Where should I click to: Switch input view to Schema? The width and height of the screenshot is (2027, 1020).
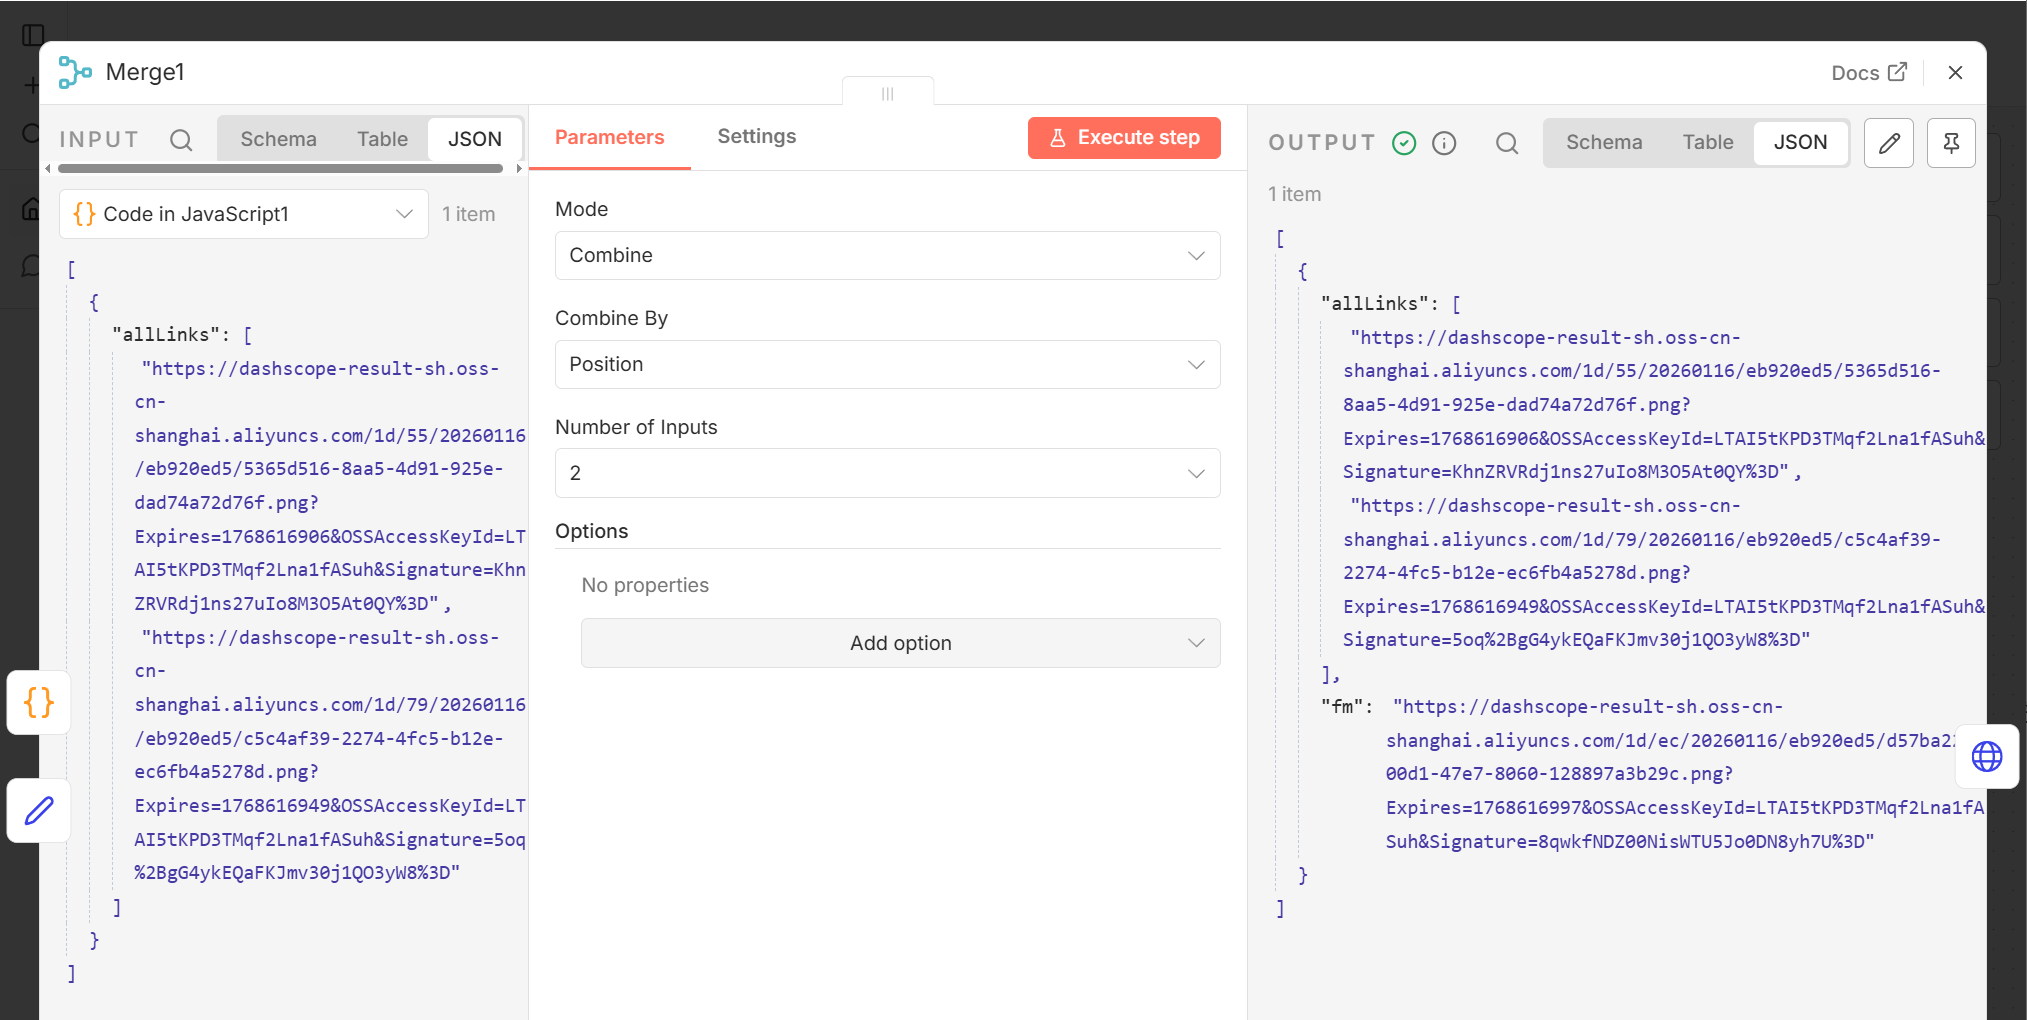click(x=278, y=139)
